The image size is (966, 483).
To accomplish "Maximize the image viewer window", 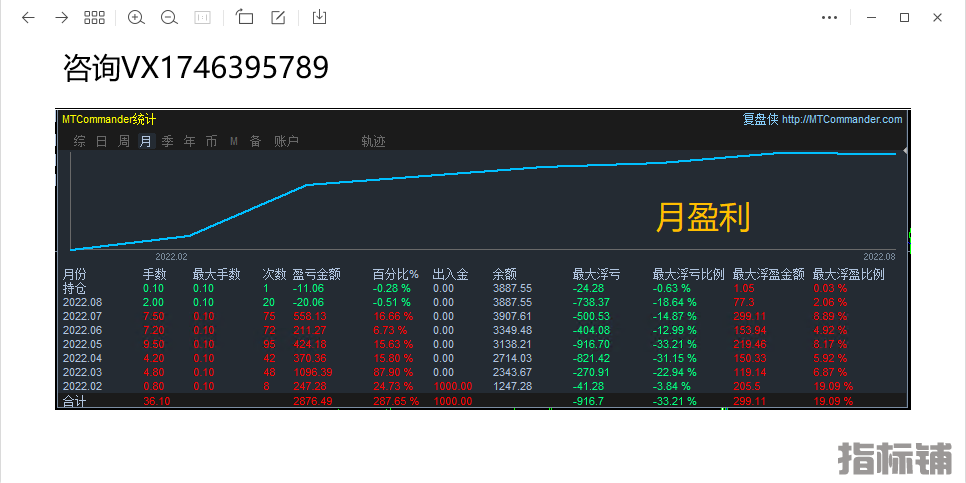I will tap(904, 18).
